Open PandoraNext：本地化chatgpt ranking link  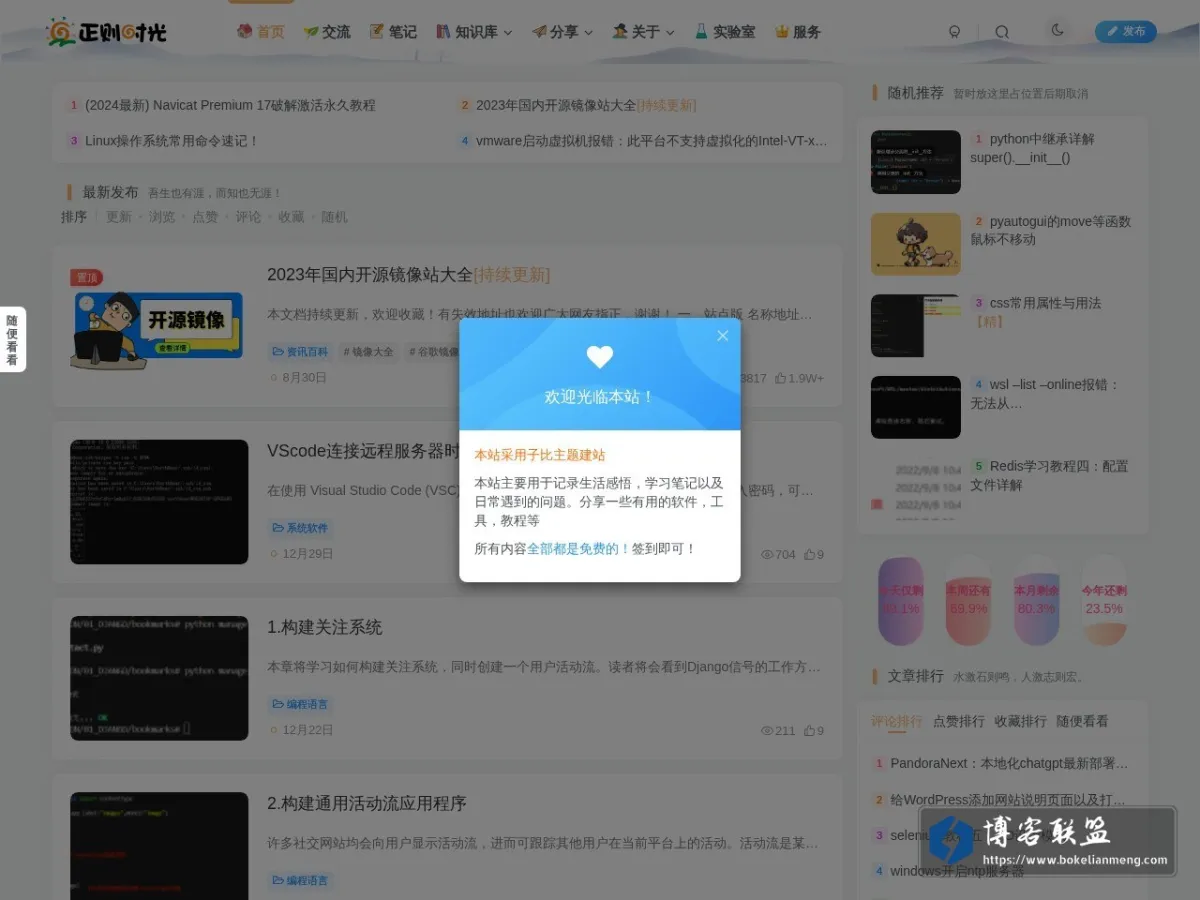click(1009, 763)
